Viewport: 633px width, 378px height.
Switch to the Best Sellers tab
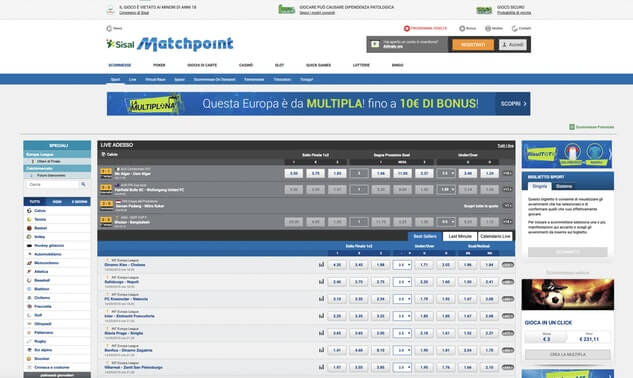click(x=425, y=236)
